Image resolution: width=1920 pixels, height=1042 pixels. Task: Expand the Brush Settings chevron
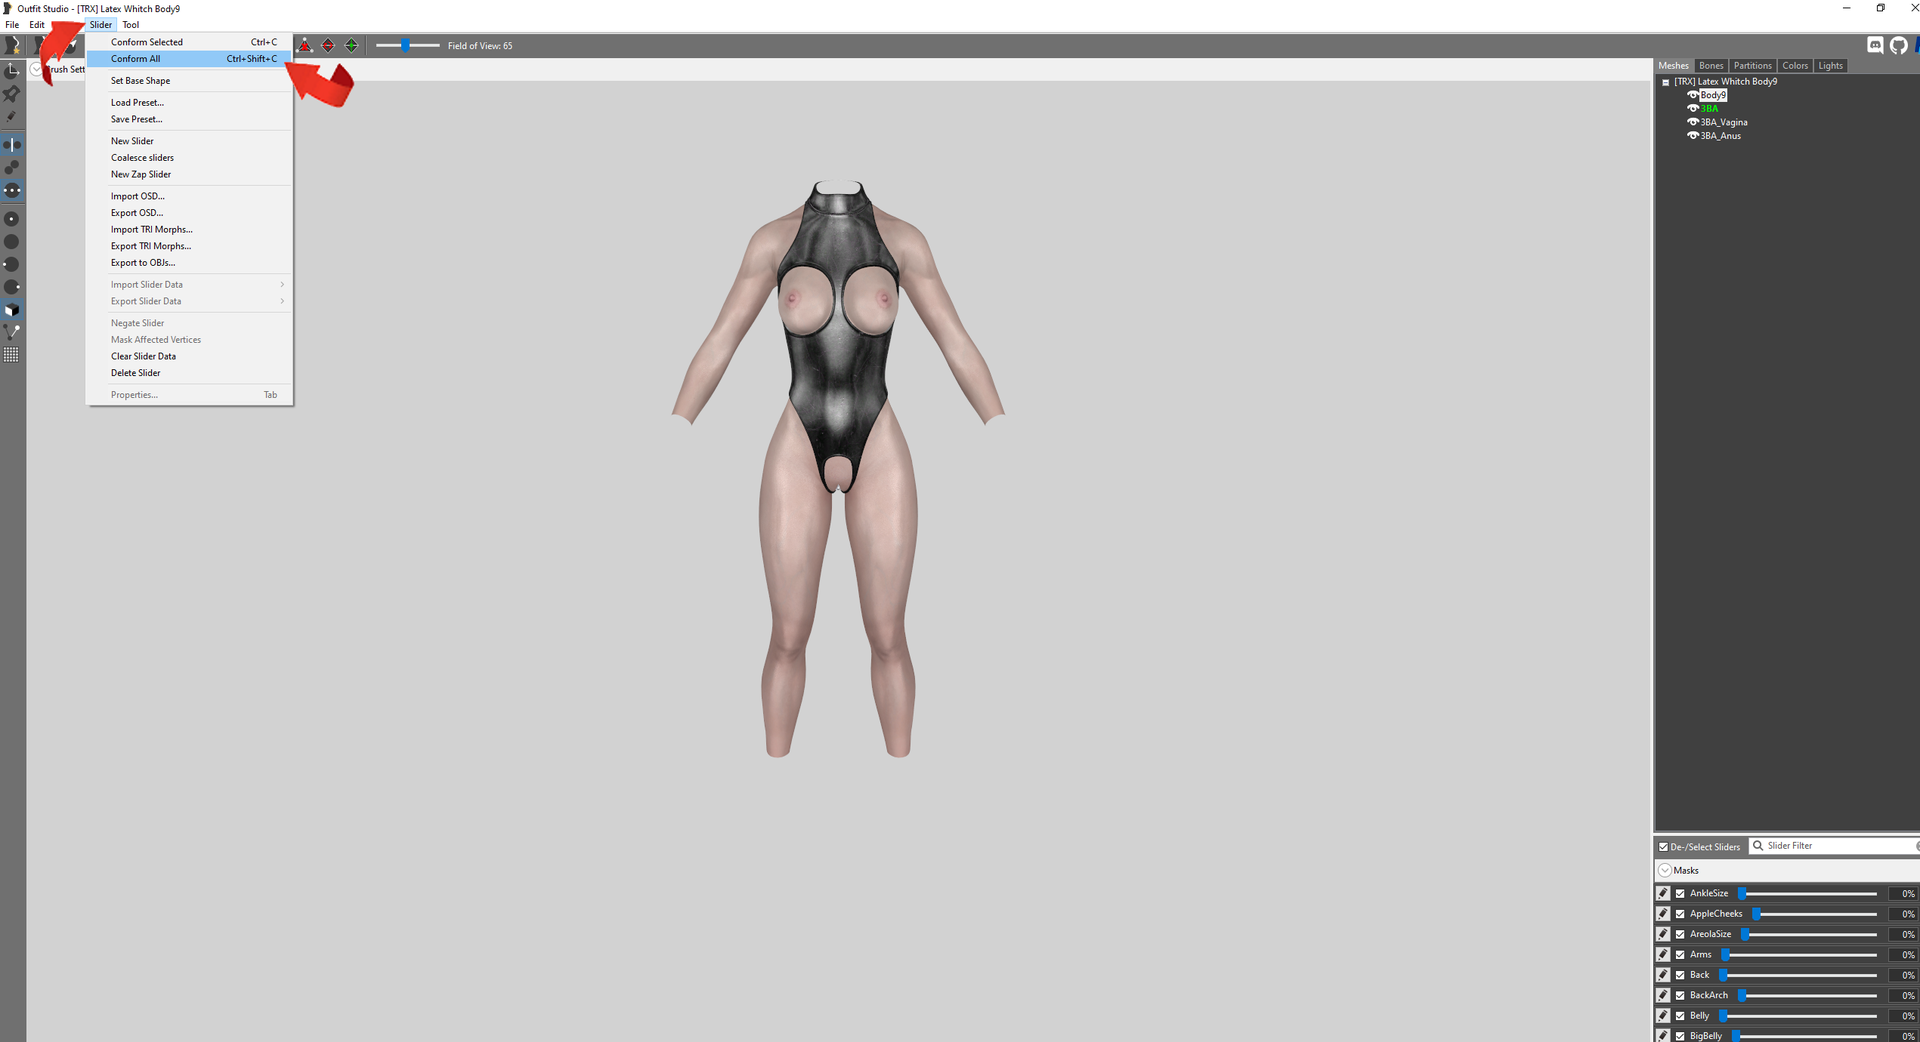[36, 69]
